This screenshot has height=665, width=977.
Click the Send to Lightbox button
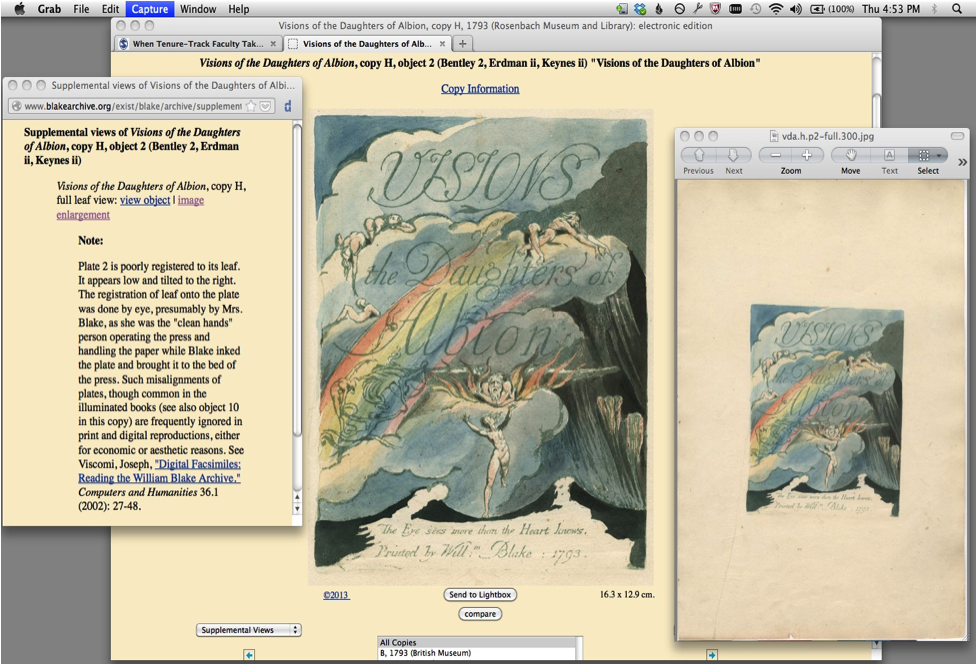(x=480, y=595)
